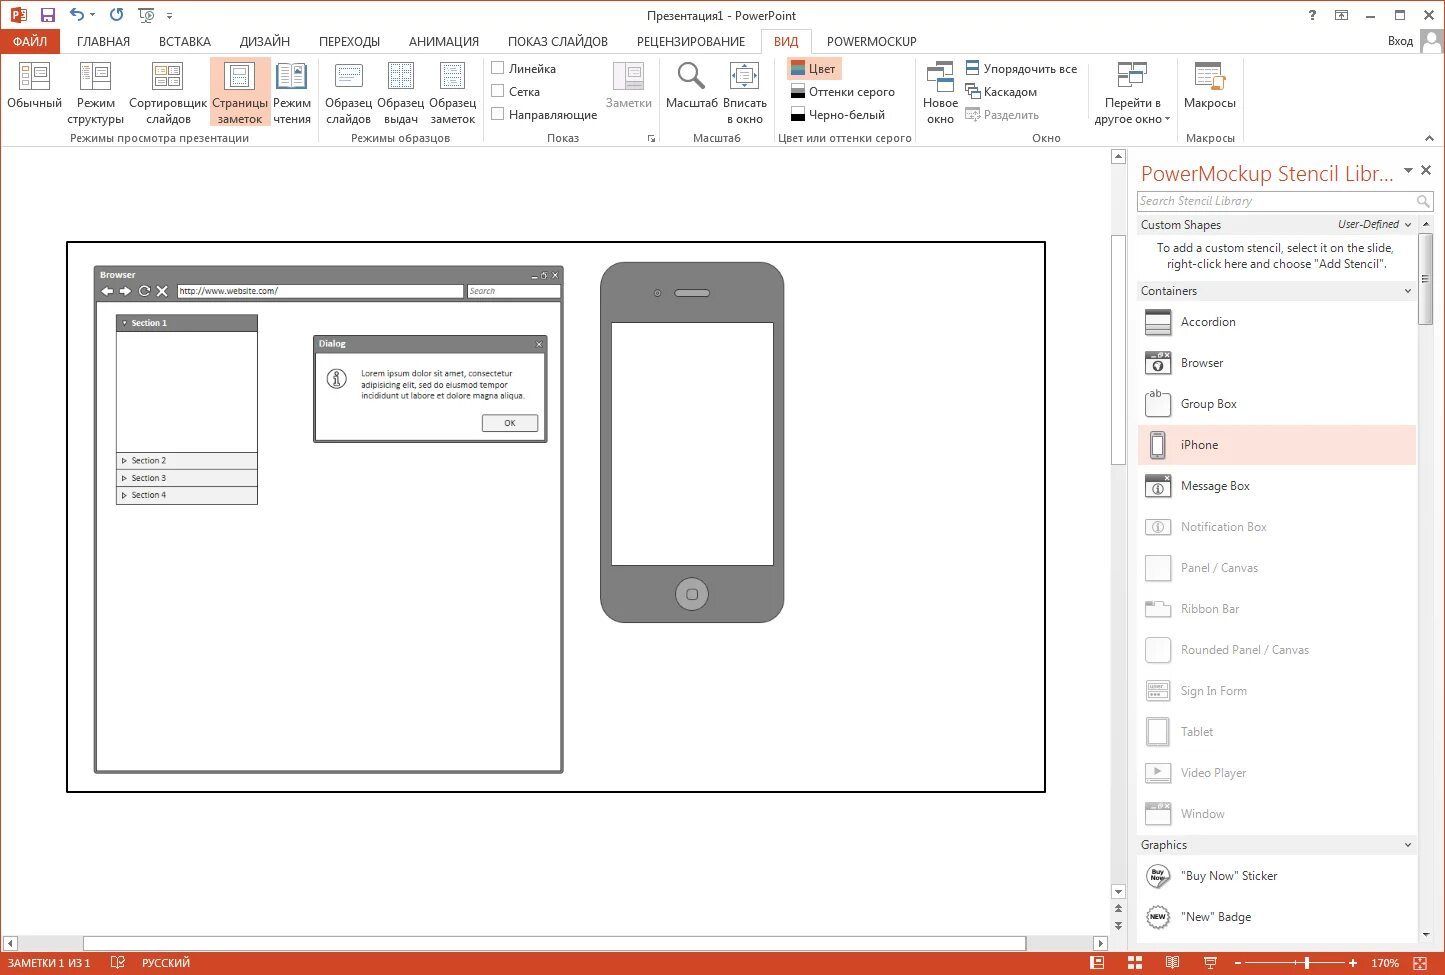Screen dimensions: 1445x975
Task: Collapse the Graphics category
Action: point(1408,845)
